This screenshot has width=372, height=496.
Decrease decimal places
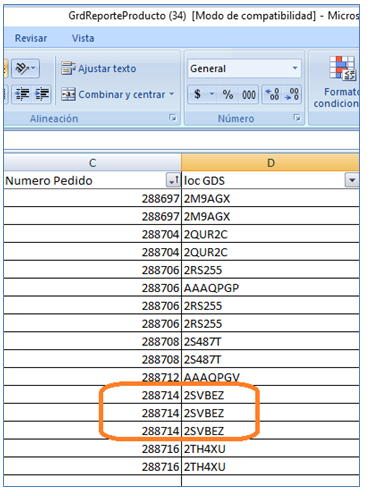(292, 94)
